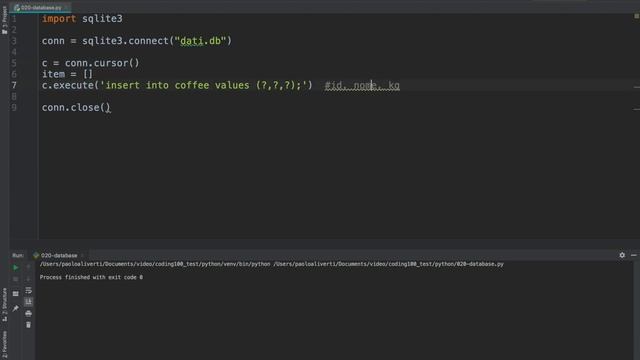
Task: Click the 'import sqlite3' line
Action: pyautogui.click(x=82, y=19)
